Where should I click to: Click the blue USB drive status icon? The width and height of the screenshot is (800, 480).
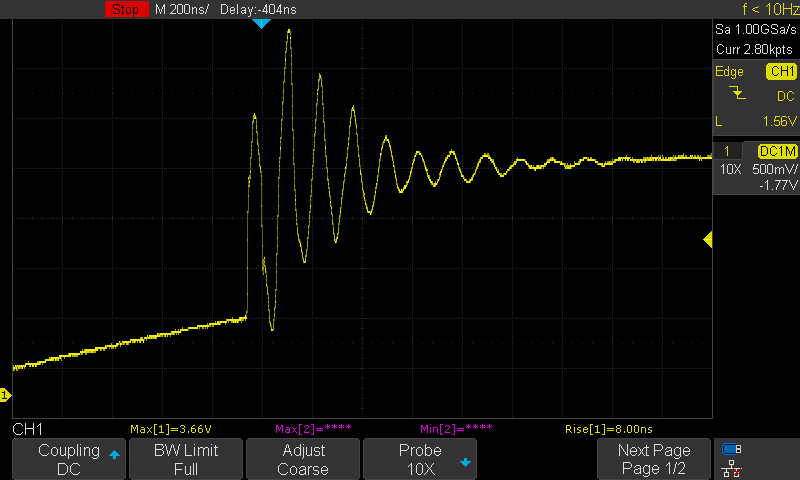(731, 449)
